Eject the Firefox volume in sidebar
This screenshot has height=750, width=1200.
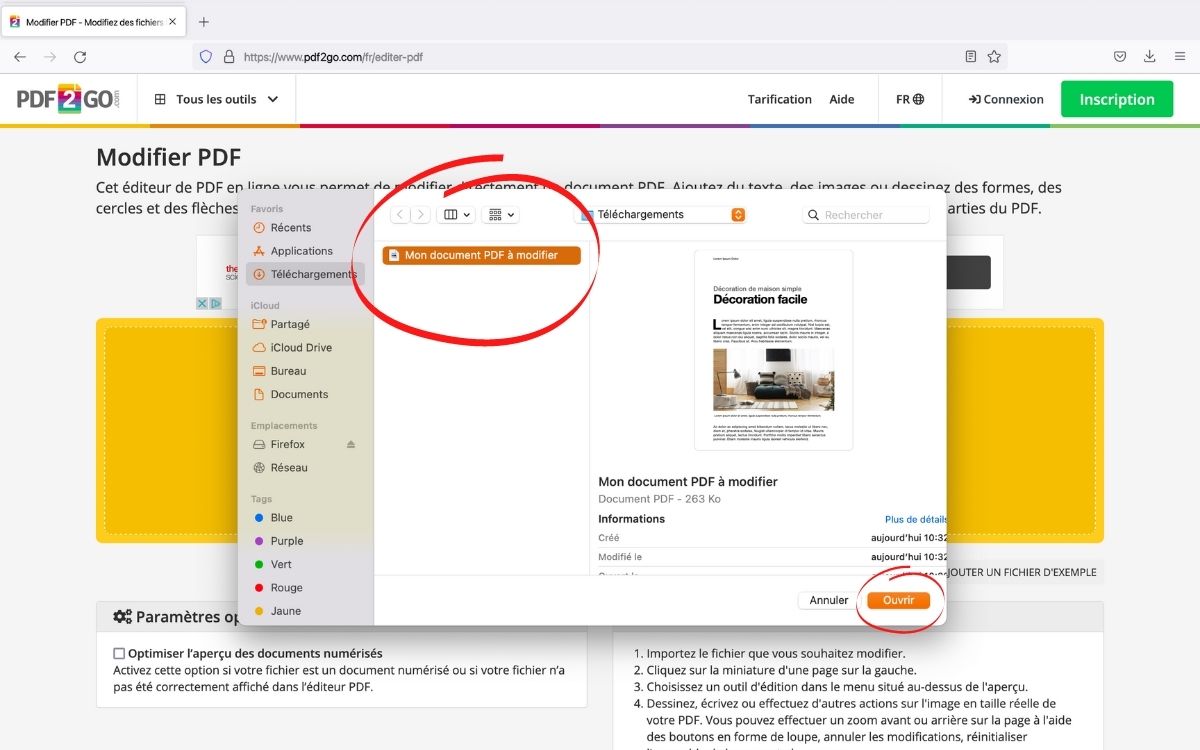point(350,444)
